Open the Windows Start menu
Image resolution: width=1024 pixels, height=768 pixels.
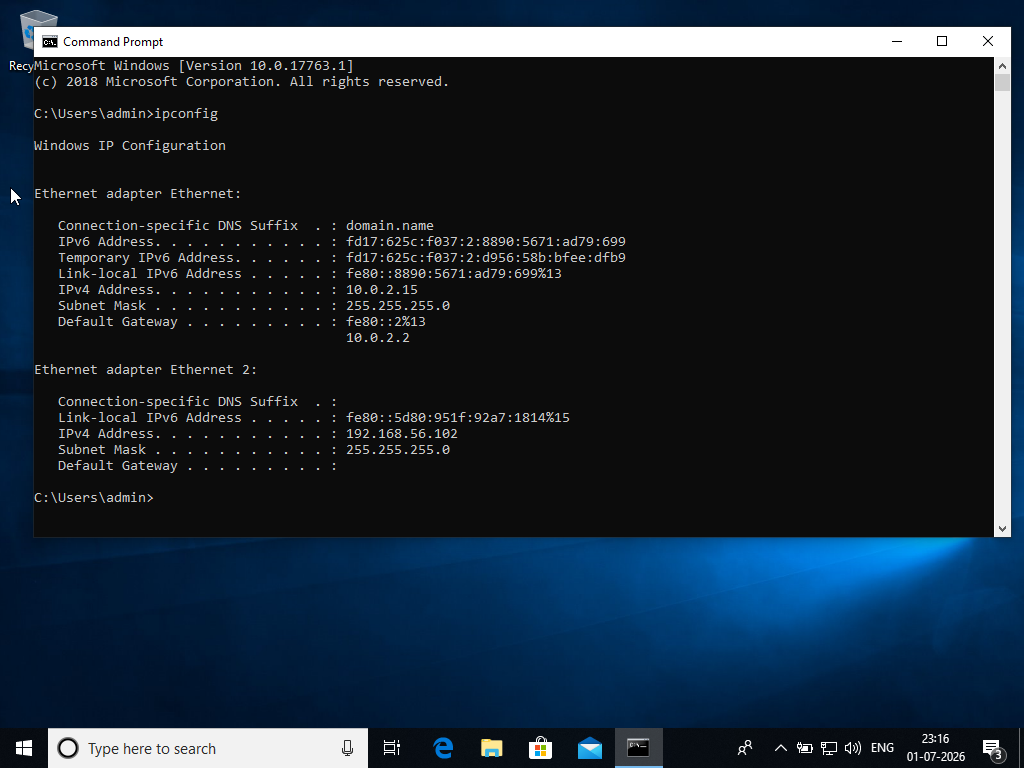[x=24, y=748]
